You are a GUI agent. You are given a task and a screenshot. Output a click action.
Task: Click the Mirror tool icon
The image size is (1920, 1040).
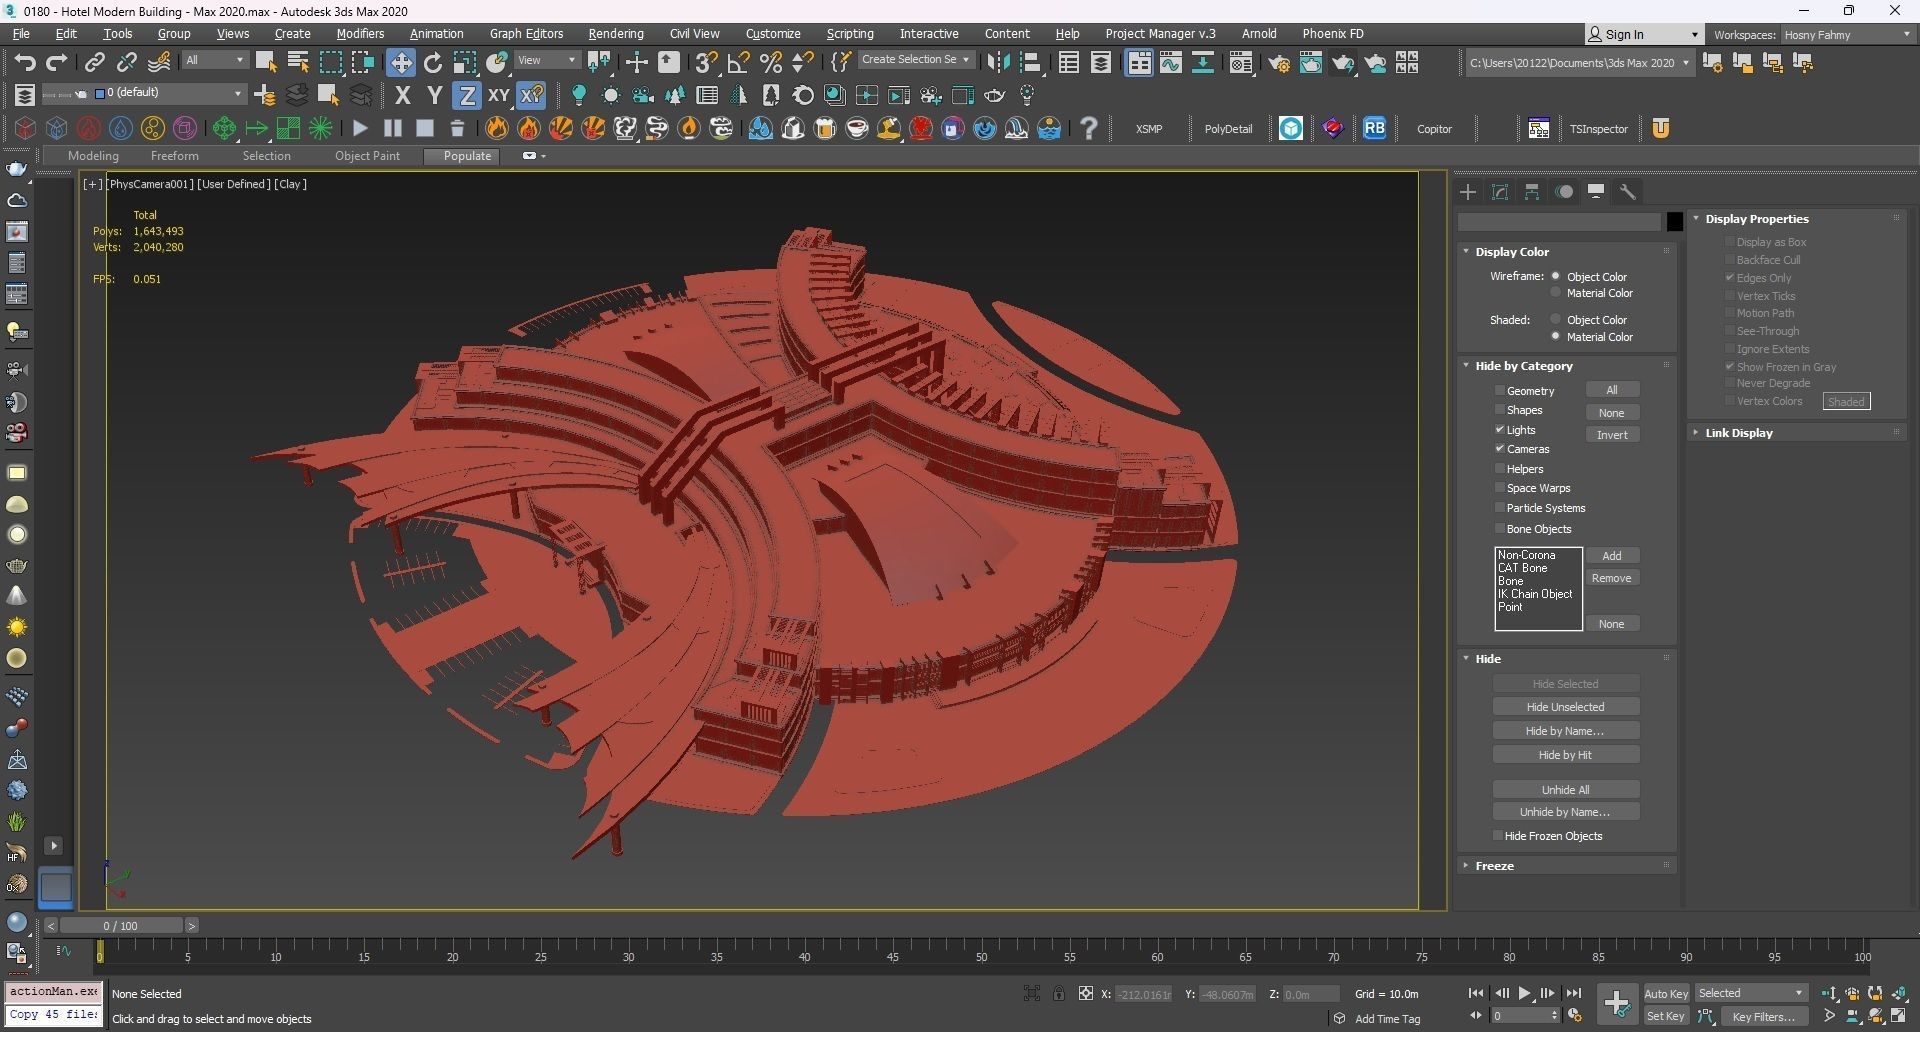coord(998,63)
